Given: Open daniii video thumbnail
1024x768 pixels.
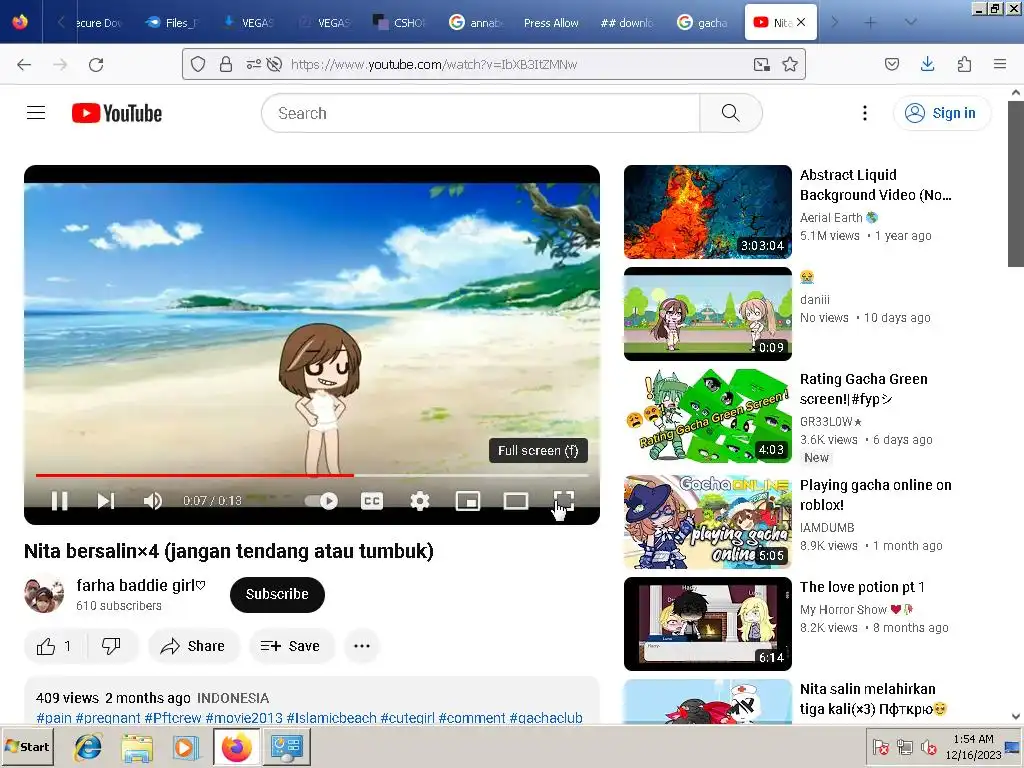Looking at the screenshot, I should tap(708, 313).
